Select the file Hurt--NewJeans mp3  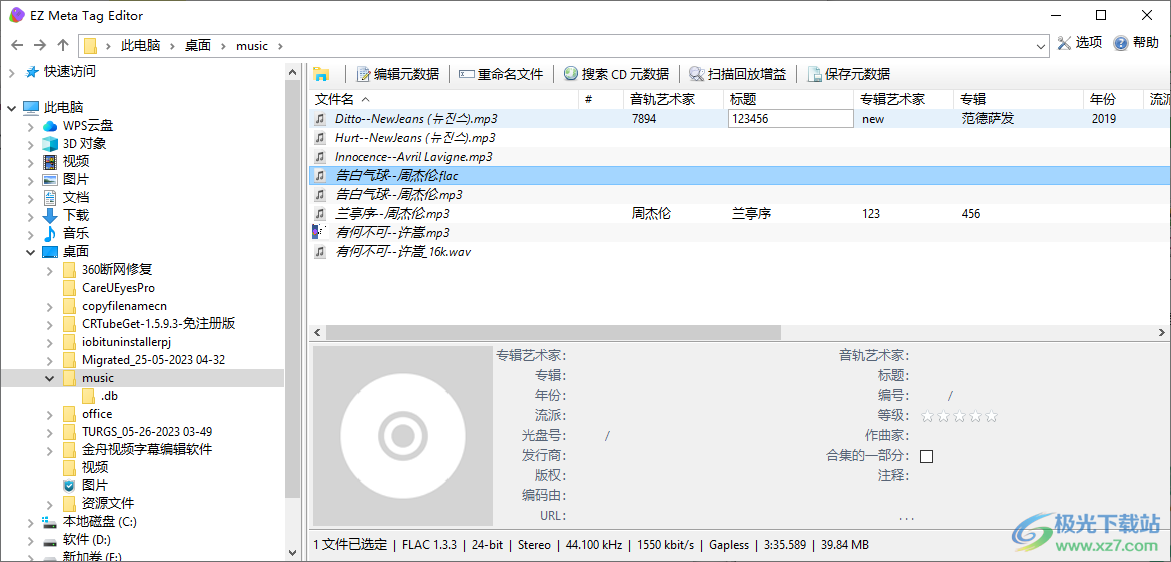click(414, 137)
